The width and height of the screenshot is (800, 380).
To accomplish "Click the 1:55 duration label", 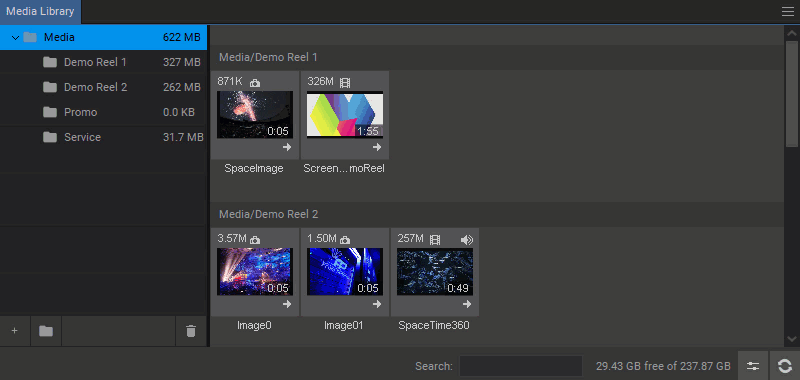I will pyautogui.click(x=368, y=132).
